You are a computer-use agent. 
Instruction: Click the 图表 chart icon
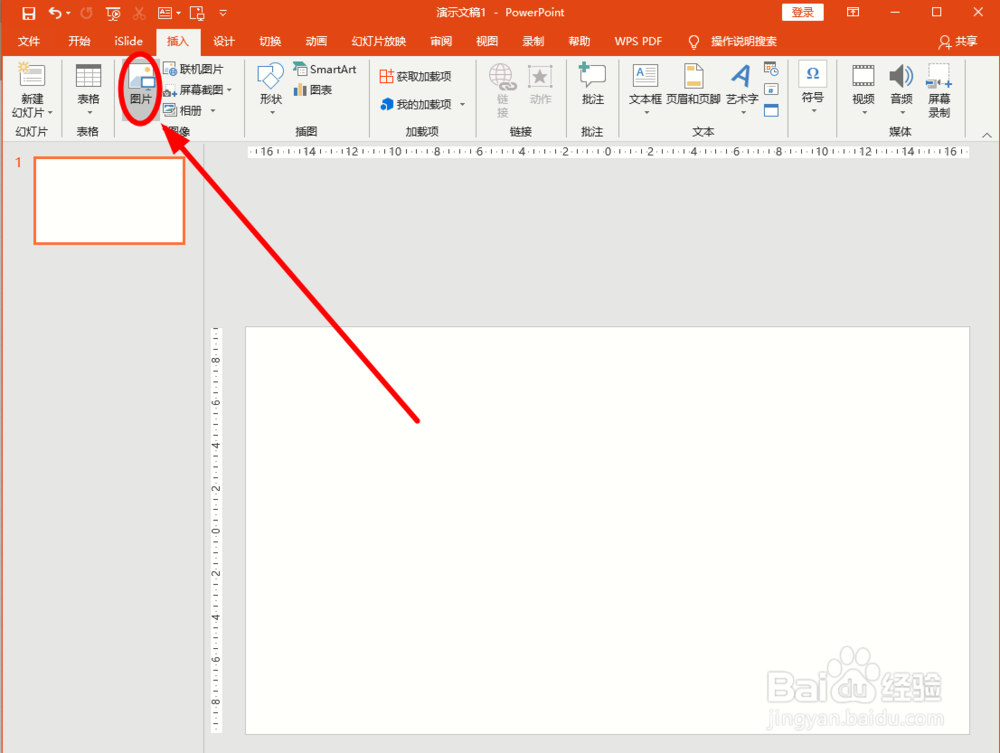pyautogui.click(x=300, y=90)
